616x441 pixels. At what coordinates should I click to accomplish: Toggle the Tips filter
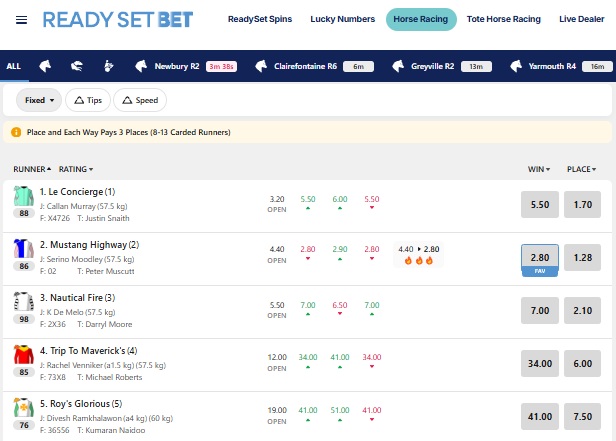(88, 100)
